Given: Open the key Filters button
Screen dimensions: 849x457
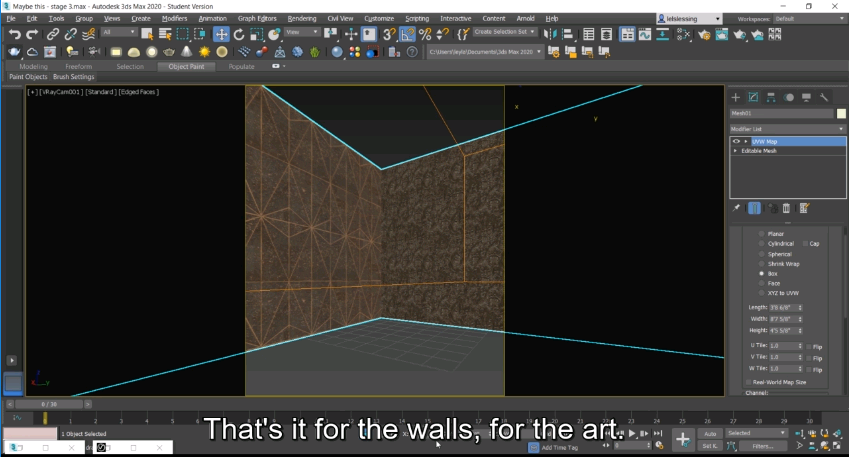Looking at the screenshot, I should click(x=762, y=446).
